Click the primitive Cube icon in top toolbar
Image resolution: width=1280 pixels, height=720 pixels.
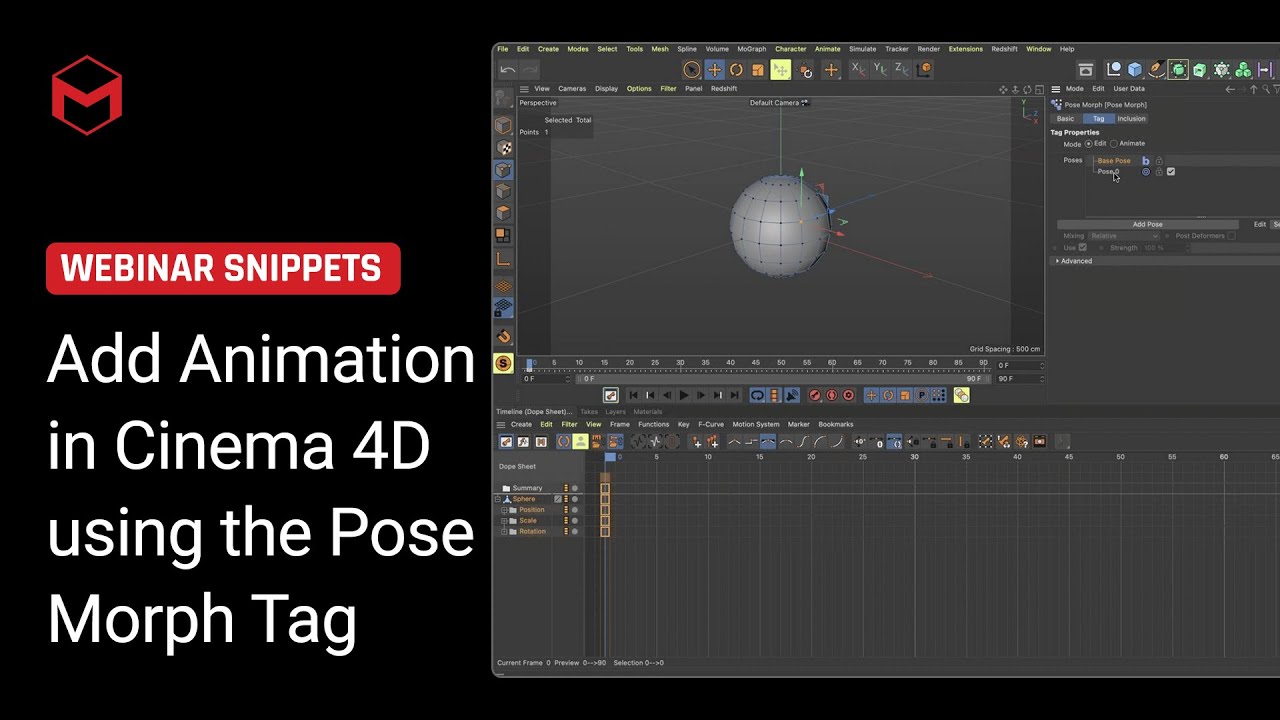coord(1135,69)
